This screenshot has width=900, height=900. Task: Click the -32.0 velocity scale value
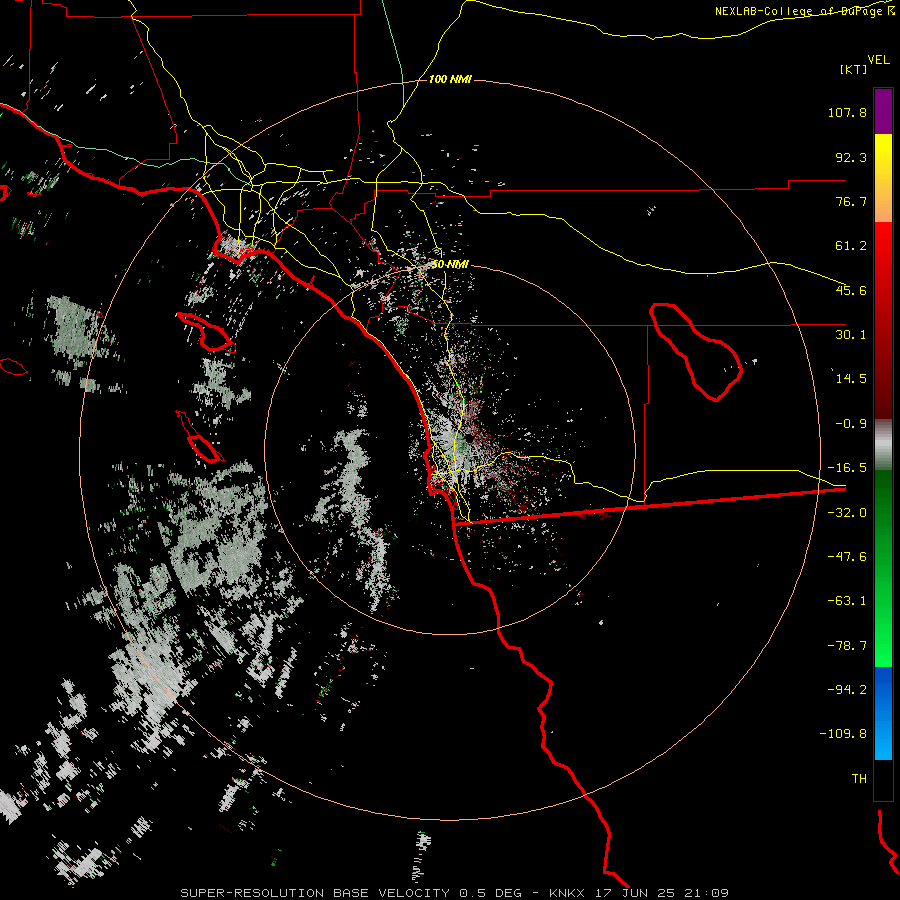(x=847, y=513)
